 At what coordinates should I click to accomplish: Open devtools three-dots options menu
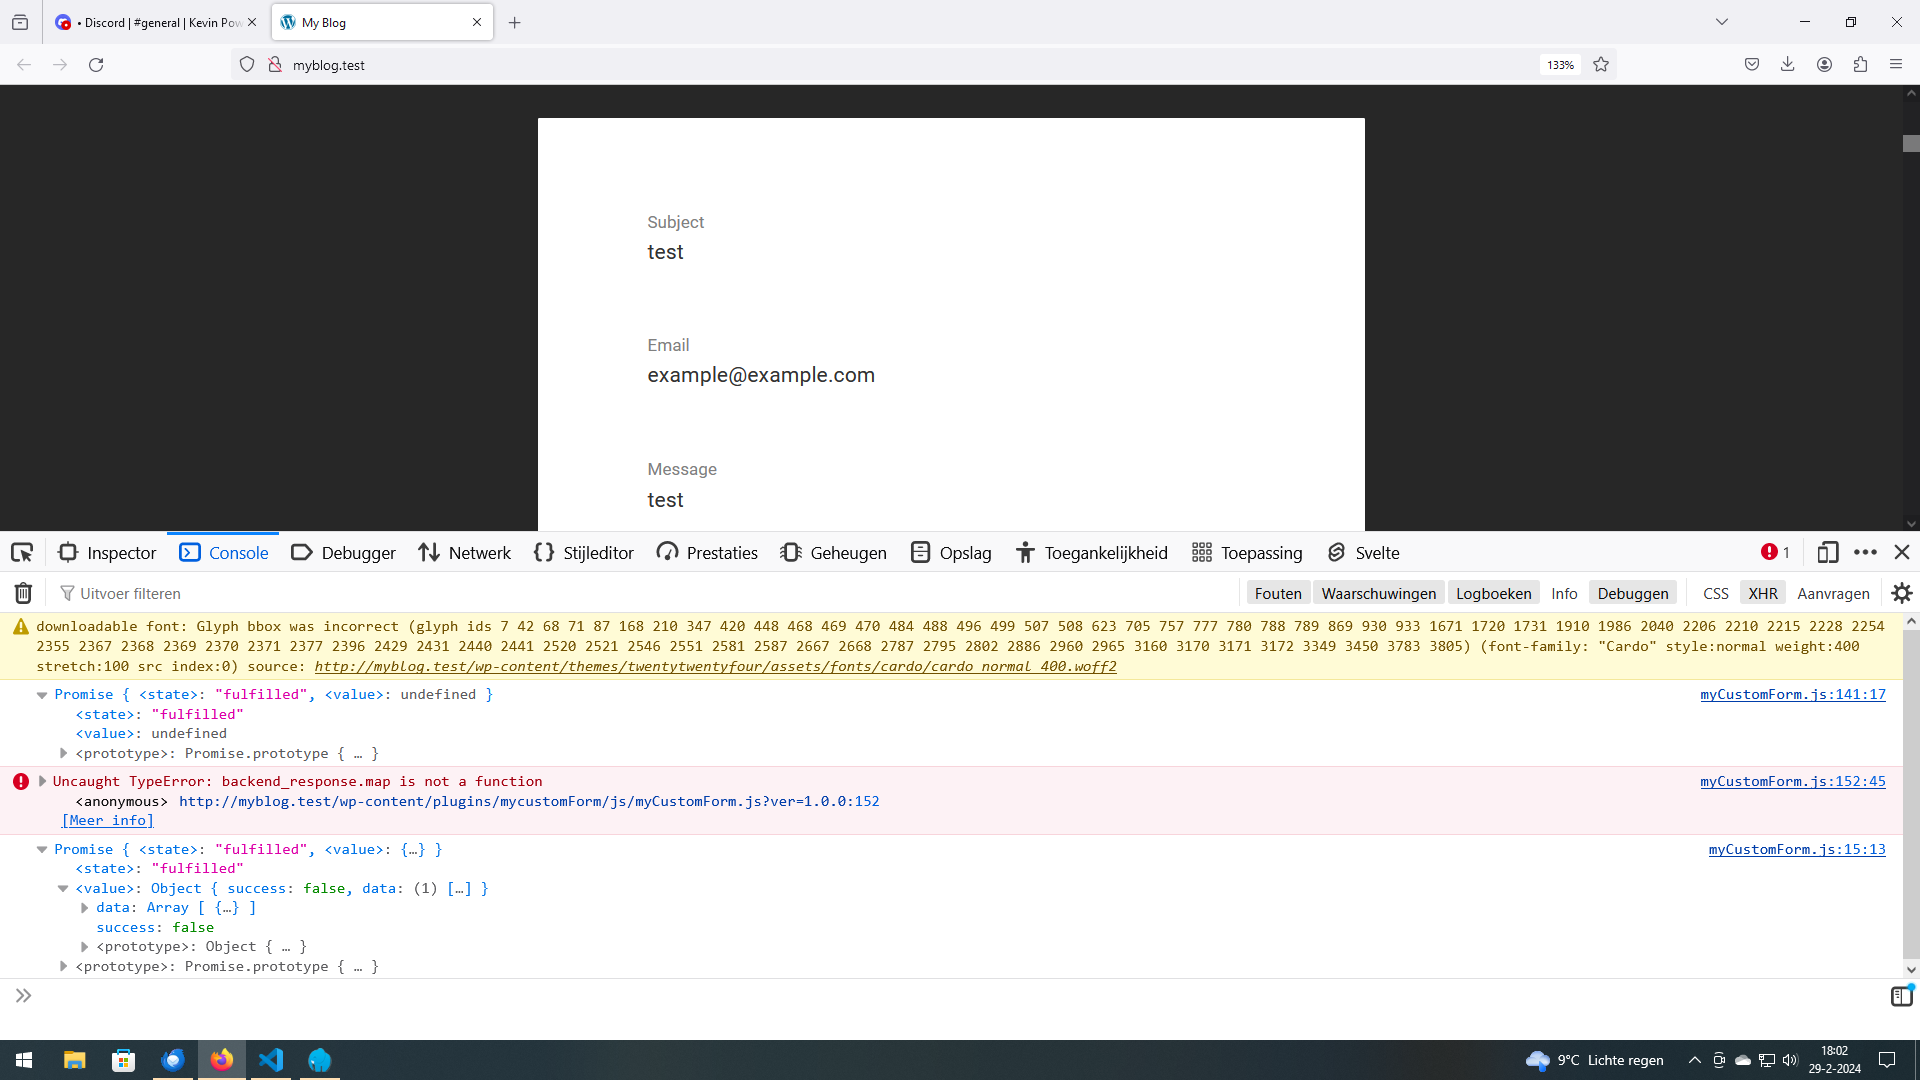coord(1865,553)
